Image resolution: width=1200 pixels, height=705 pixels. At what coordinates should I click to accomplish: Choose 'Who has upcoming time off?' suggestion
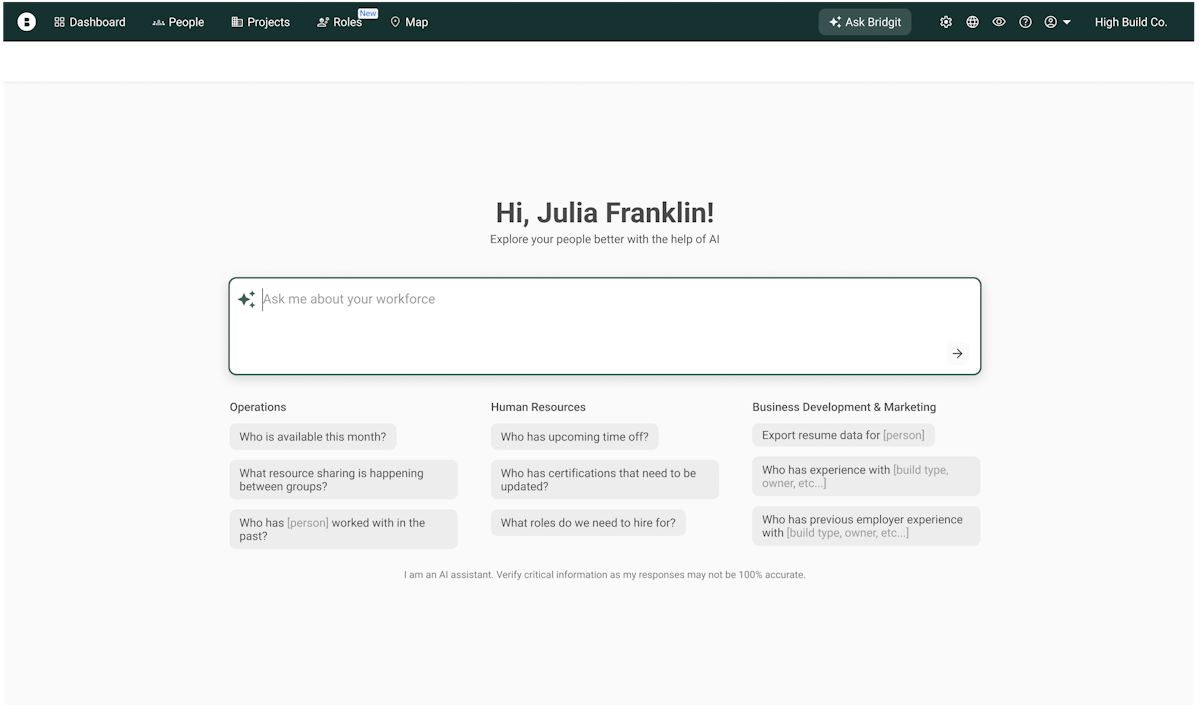[574, 437]
